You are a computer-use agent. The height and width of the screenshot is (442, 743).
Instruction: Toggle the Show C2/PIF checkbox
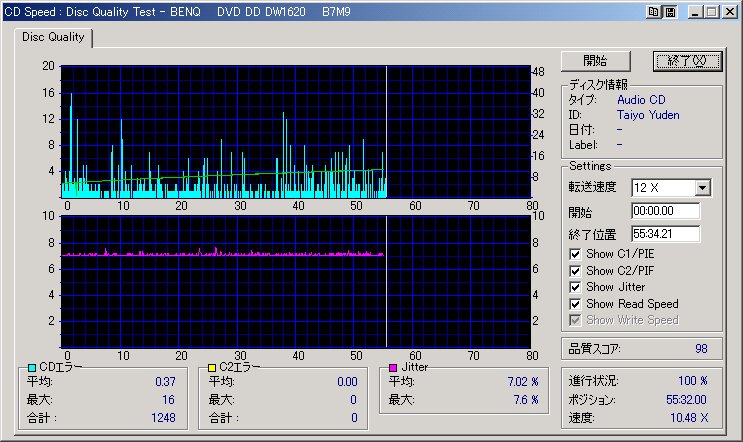point(574,270)
